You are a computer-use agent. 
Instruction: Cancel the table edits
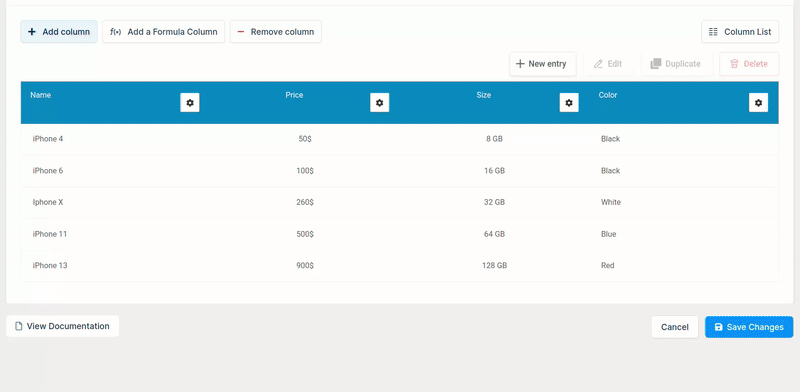[674, 327]
